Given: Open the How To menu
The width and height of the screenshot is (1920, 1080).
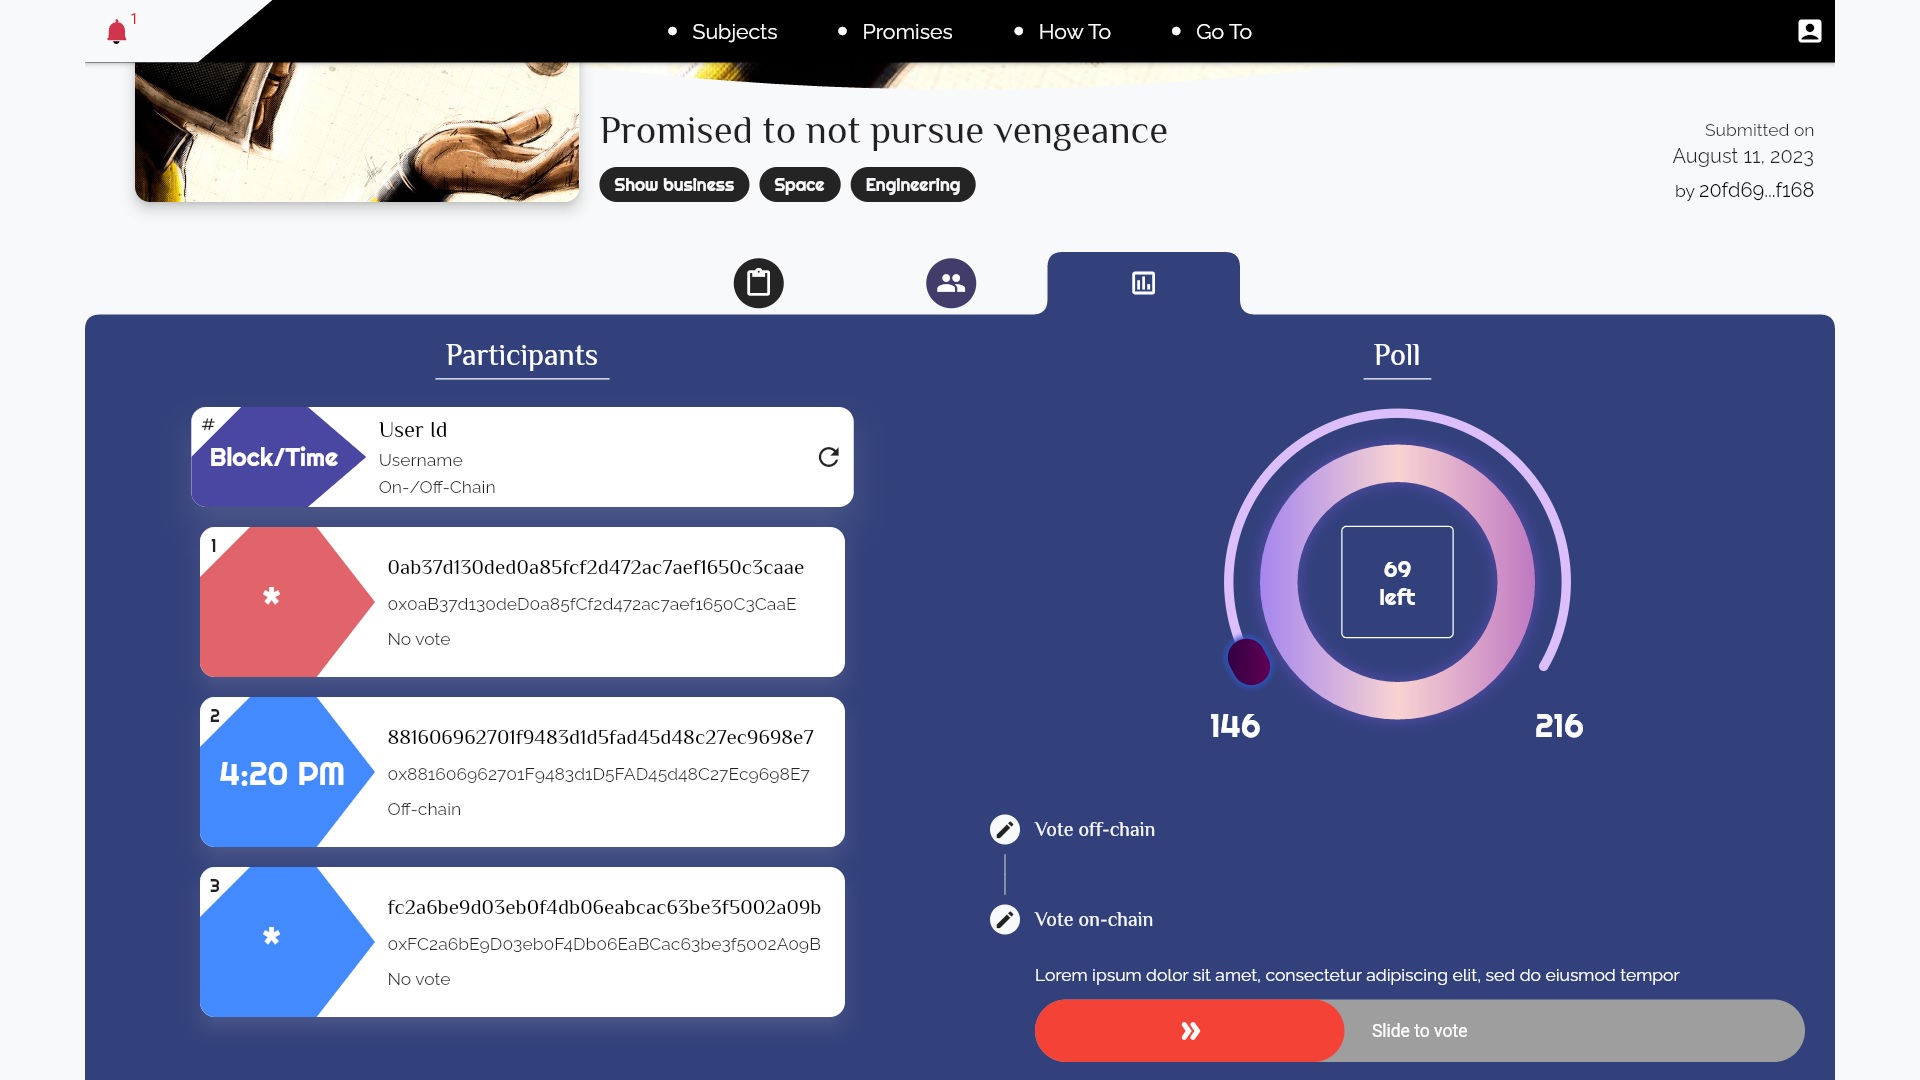Looking at the screenshot, I should (x=1074, y=32).
